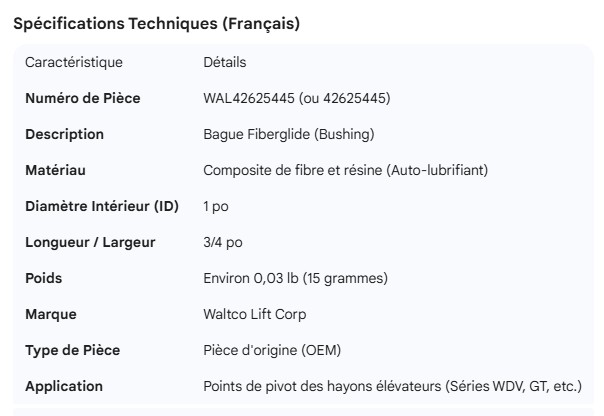Click the "3/4 po" length value
The image size is (604, 416).
(223, 242)
